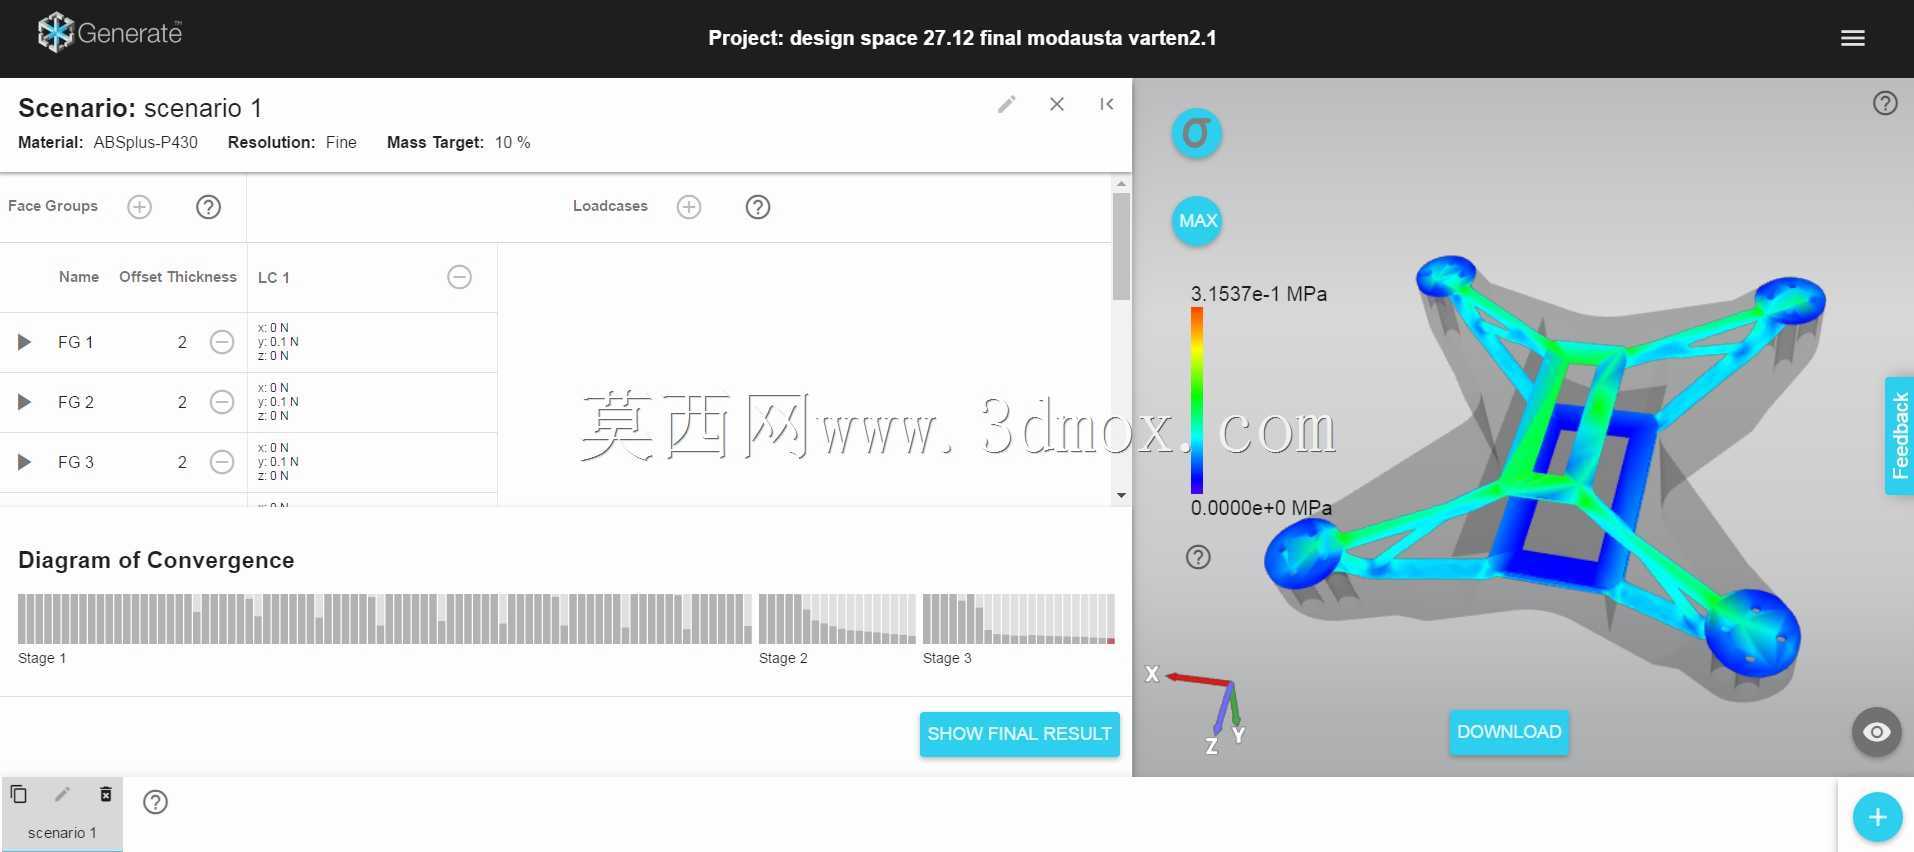Toggle the stress sigma display button

1197,133
